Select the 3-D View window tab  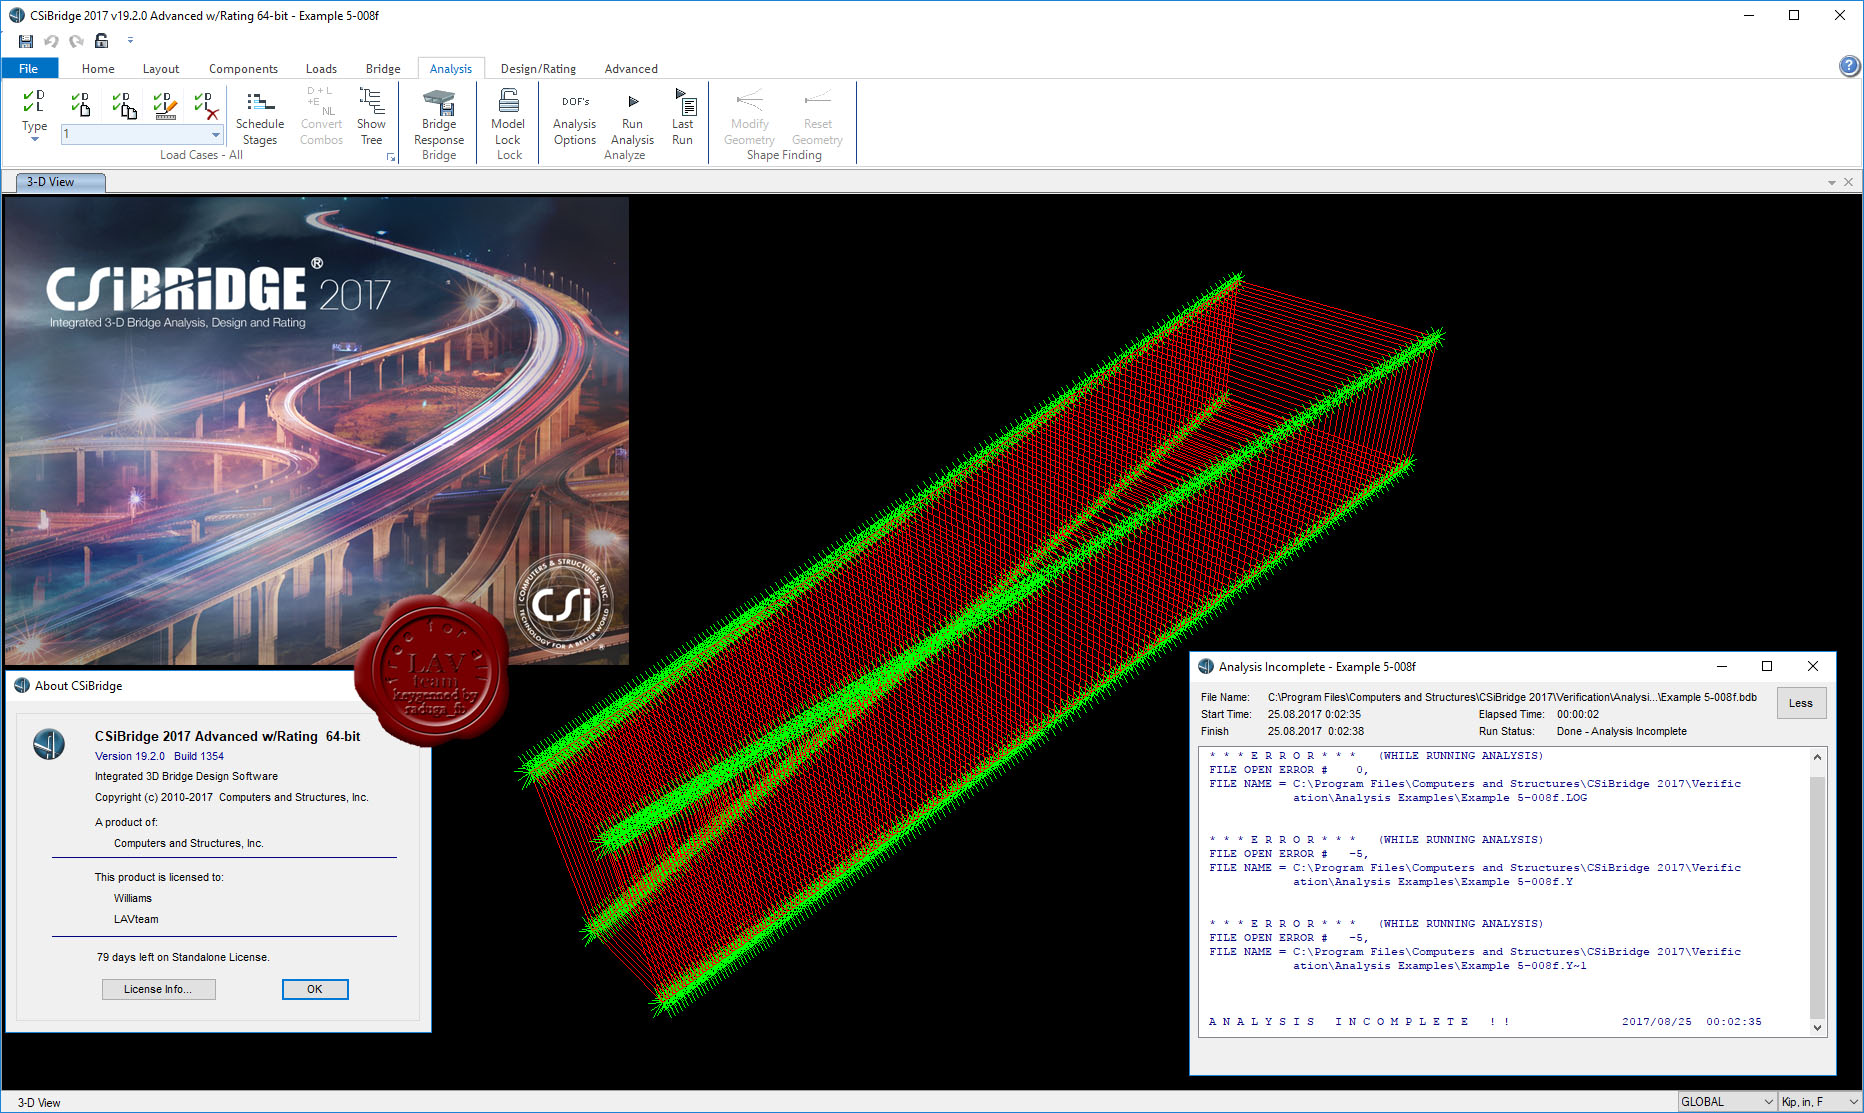60,182
